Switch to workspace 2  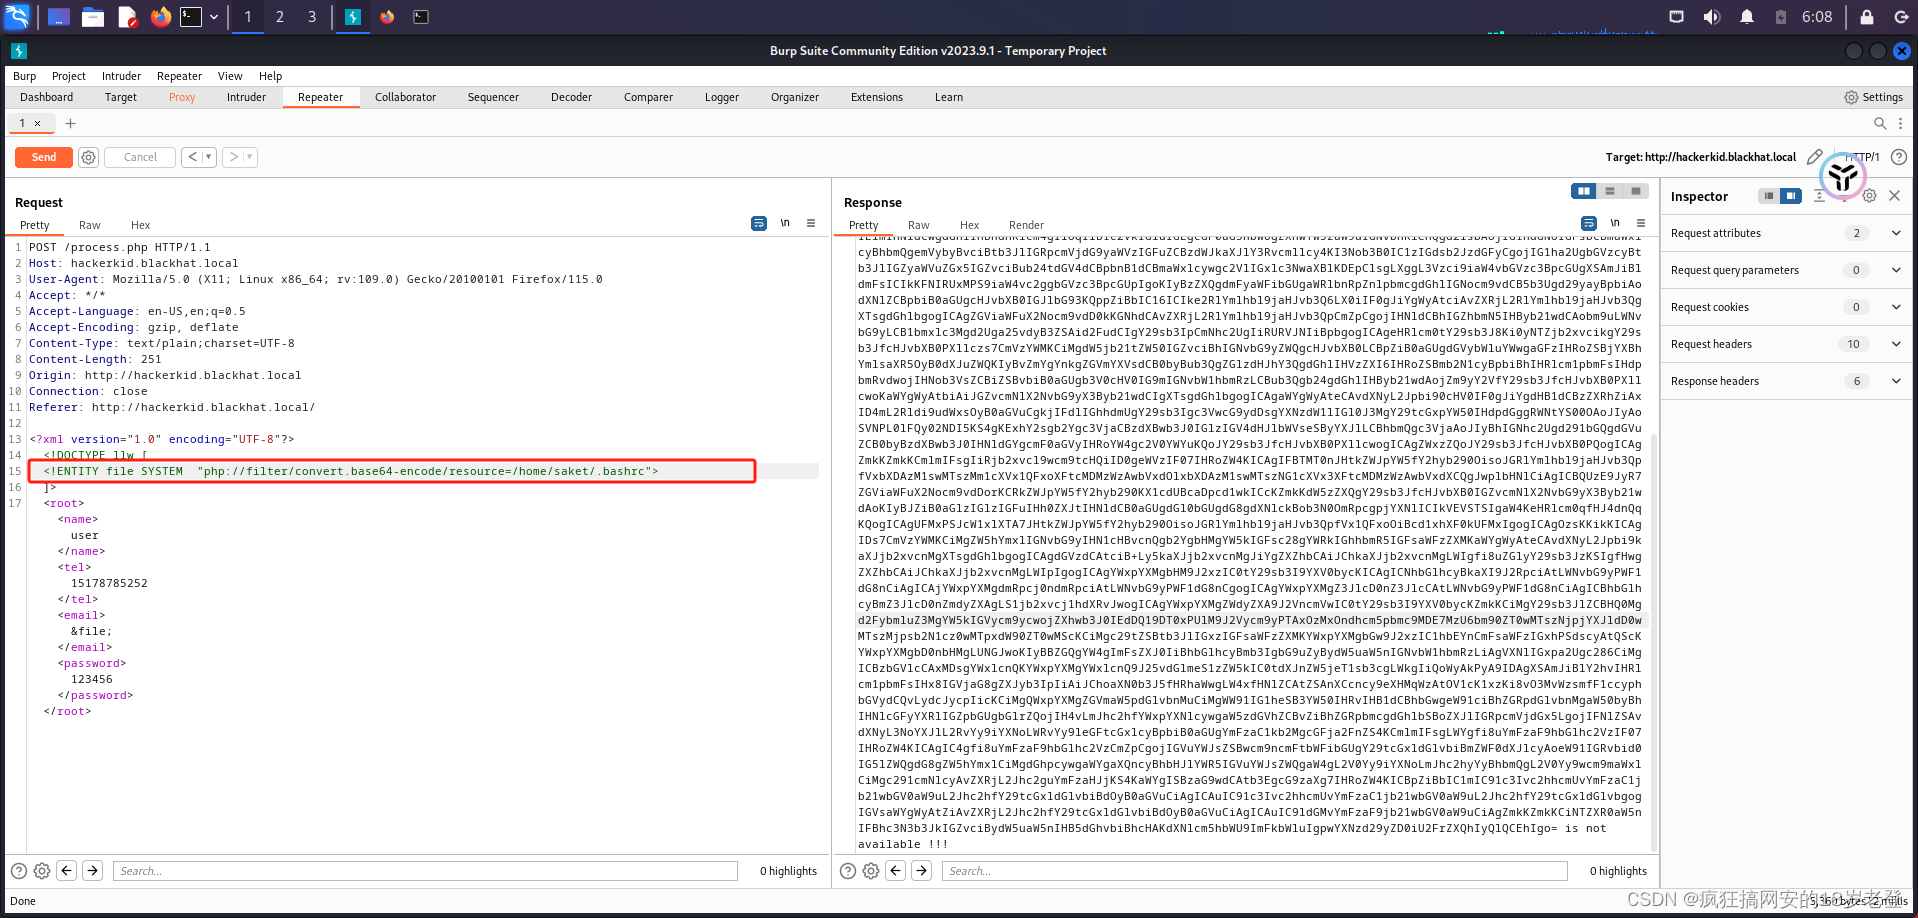280,17
